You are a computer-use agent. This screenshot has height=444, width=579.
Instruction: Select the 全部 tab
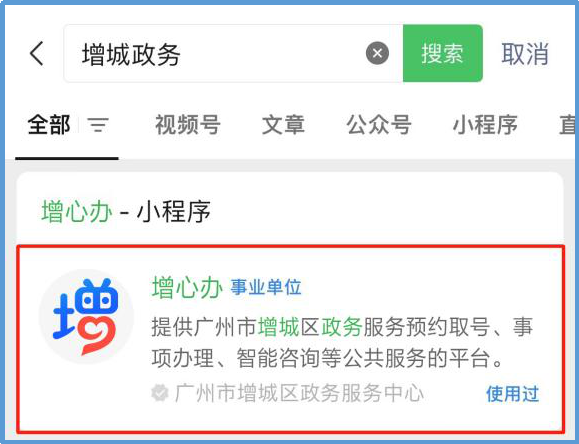(x=49, y=125)
